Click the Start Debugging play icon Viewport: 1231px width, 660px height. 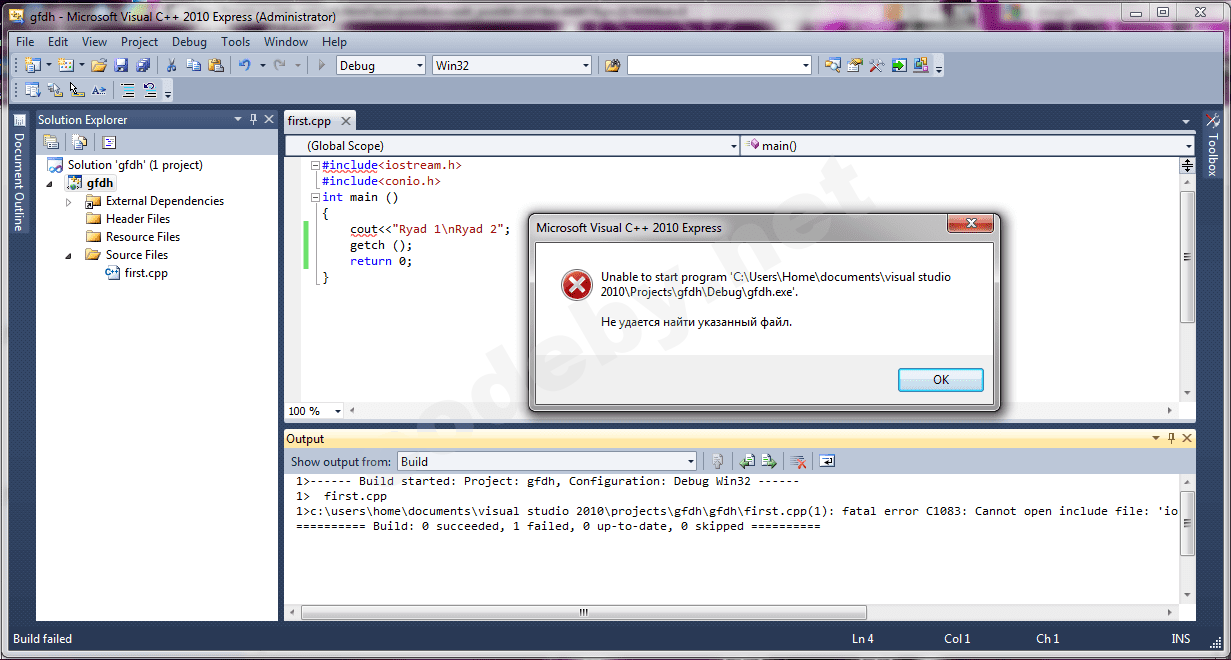(x=322, y=65)
